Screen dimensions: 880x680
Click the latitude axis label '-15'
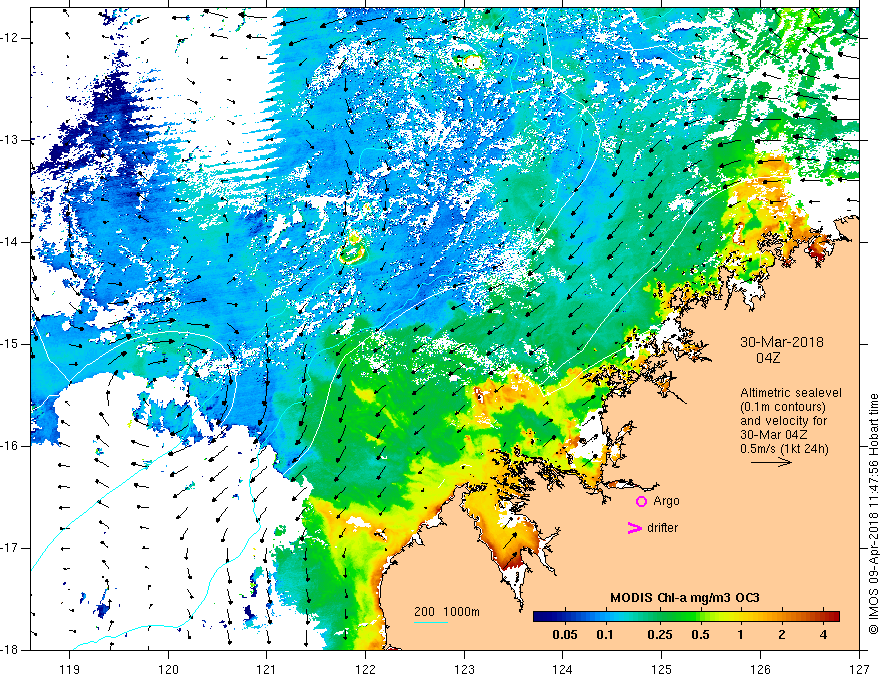(11, 344)
